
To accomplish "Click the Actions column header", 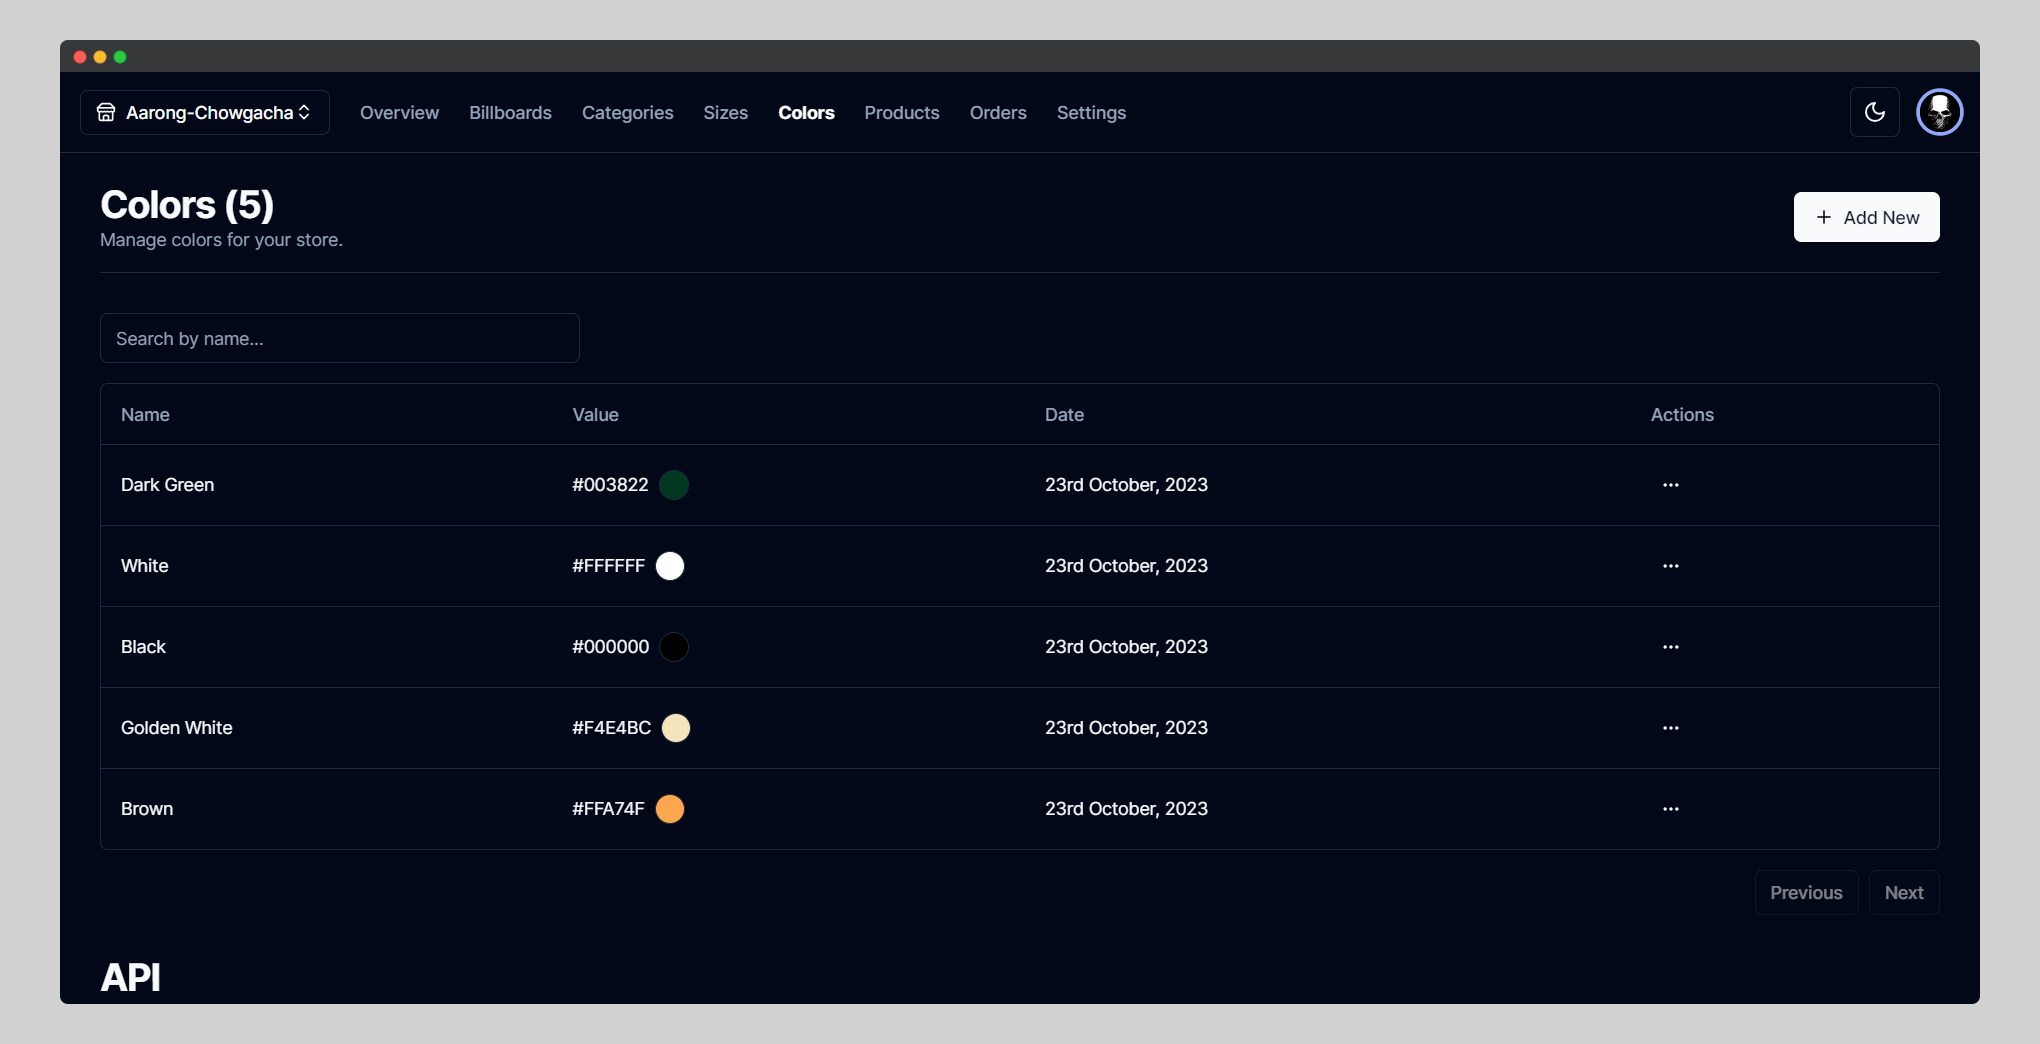I will click(x=1682, y=415).
